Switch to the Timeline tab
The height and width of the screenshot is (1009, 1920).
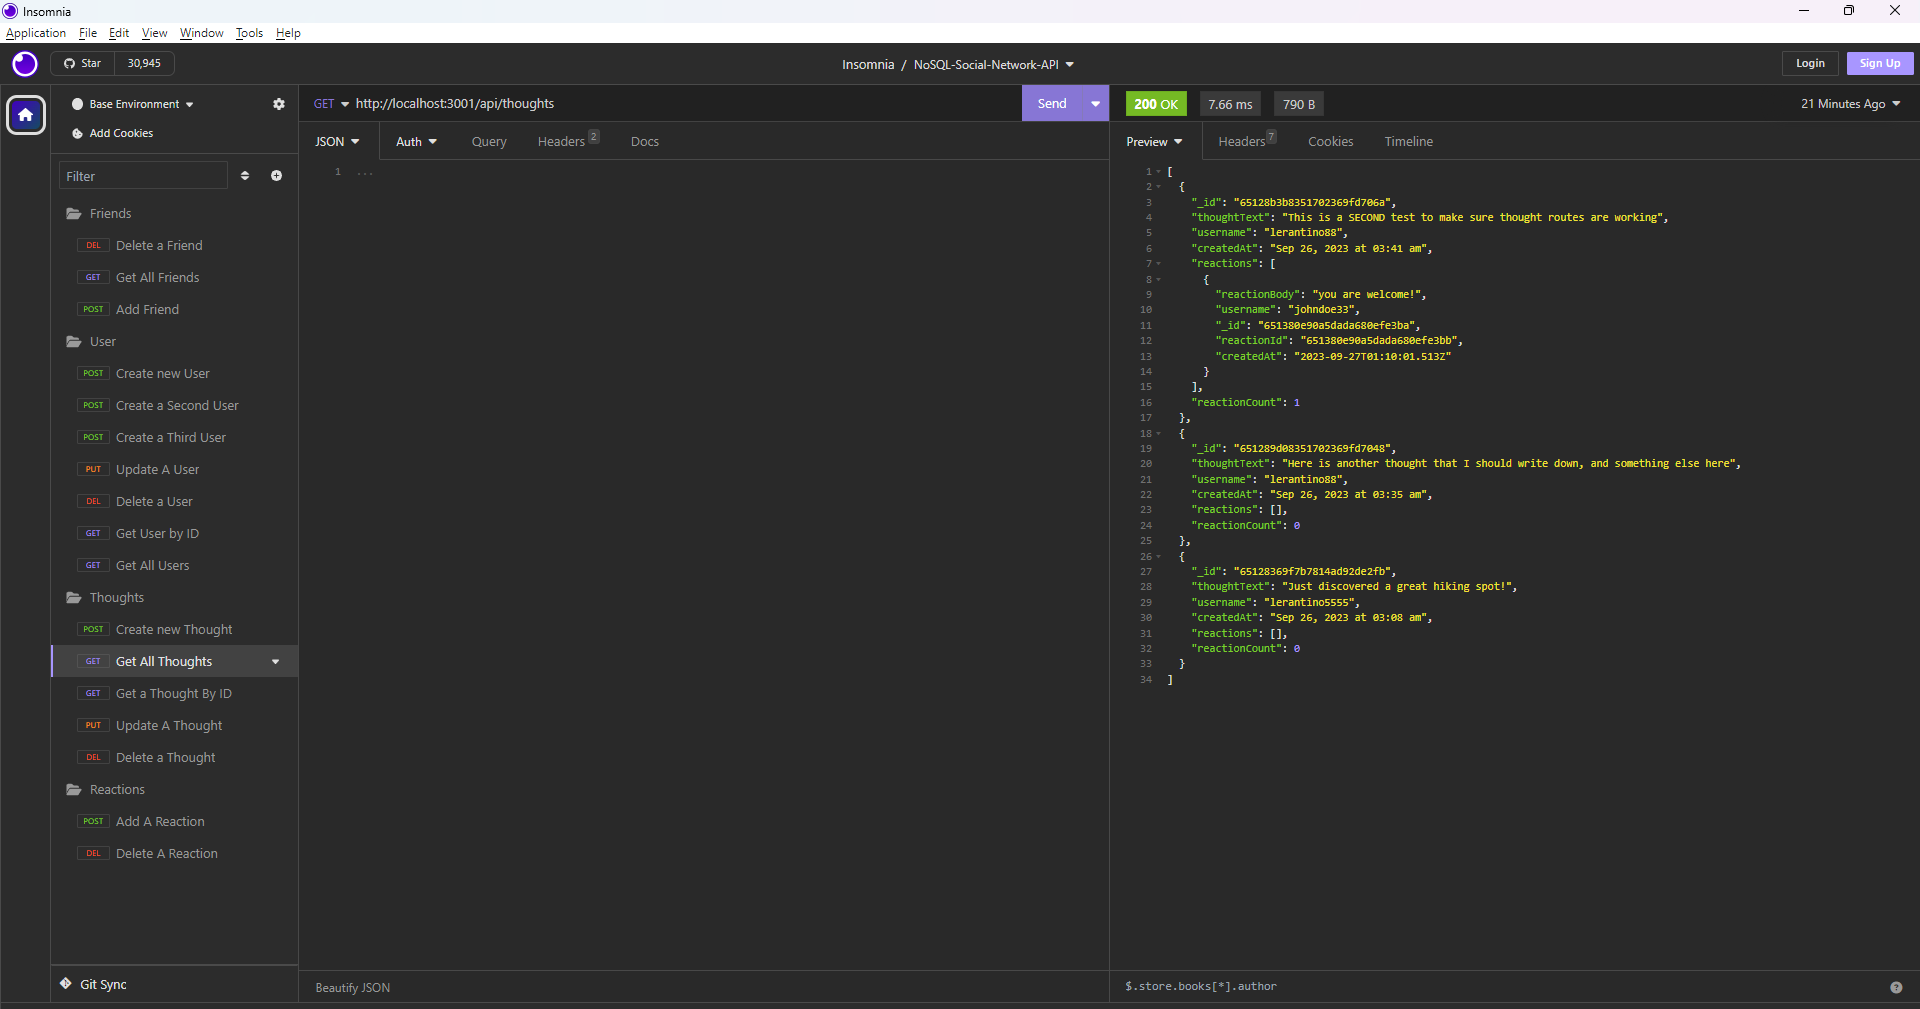pyautogui.click(x=1409, y=142)
